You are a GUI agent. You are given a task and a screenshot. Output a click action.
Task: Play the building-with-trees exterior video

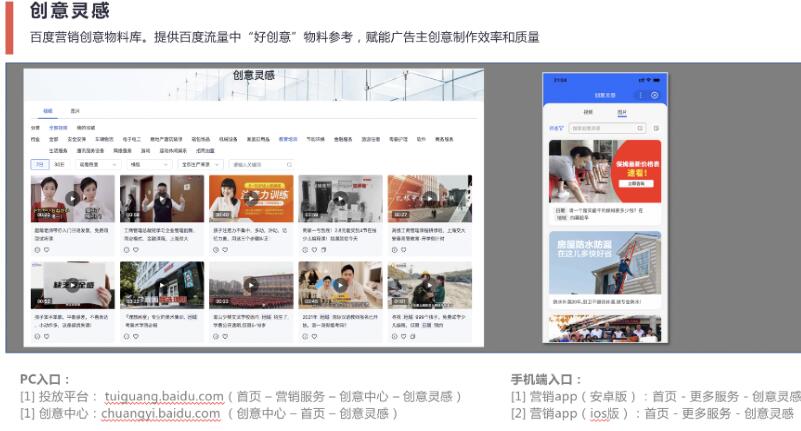point(162,285)
